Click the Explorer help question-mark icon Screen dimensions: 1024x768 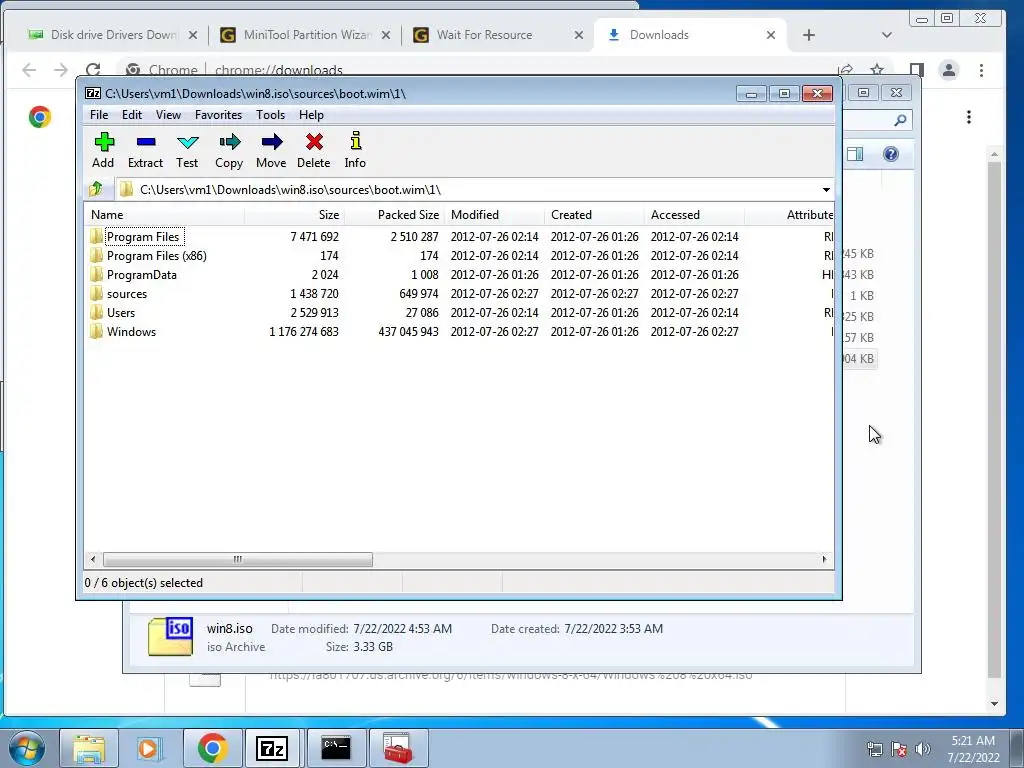click(x=891, y=154)
